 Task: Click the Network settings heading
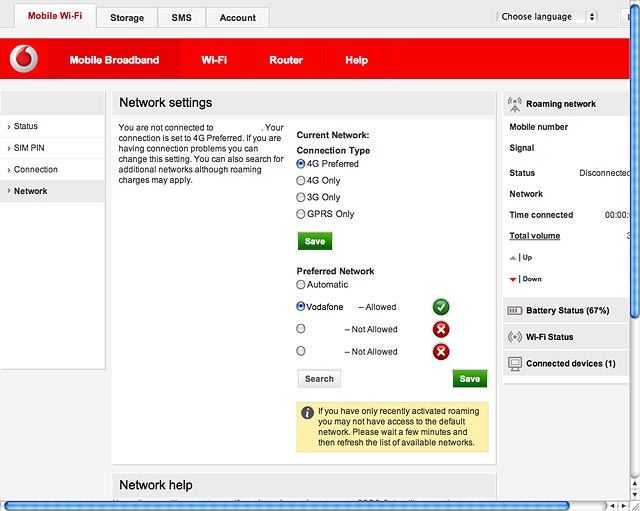pyautogui.click(x=166, y=102)
